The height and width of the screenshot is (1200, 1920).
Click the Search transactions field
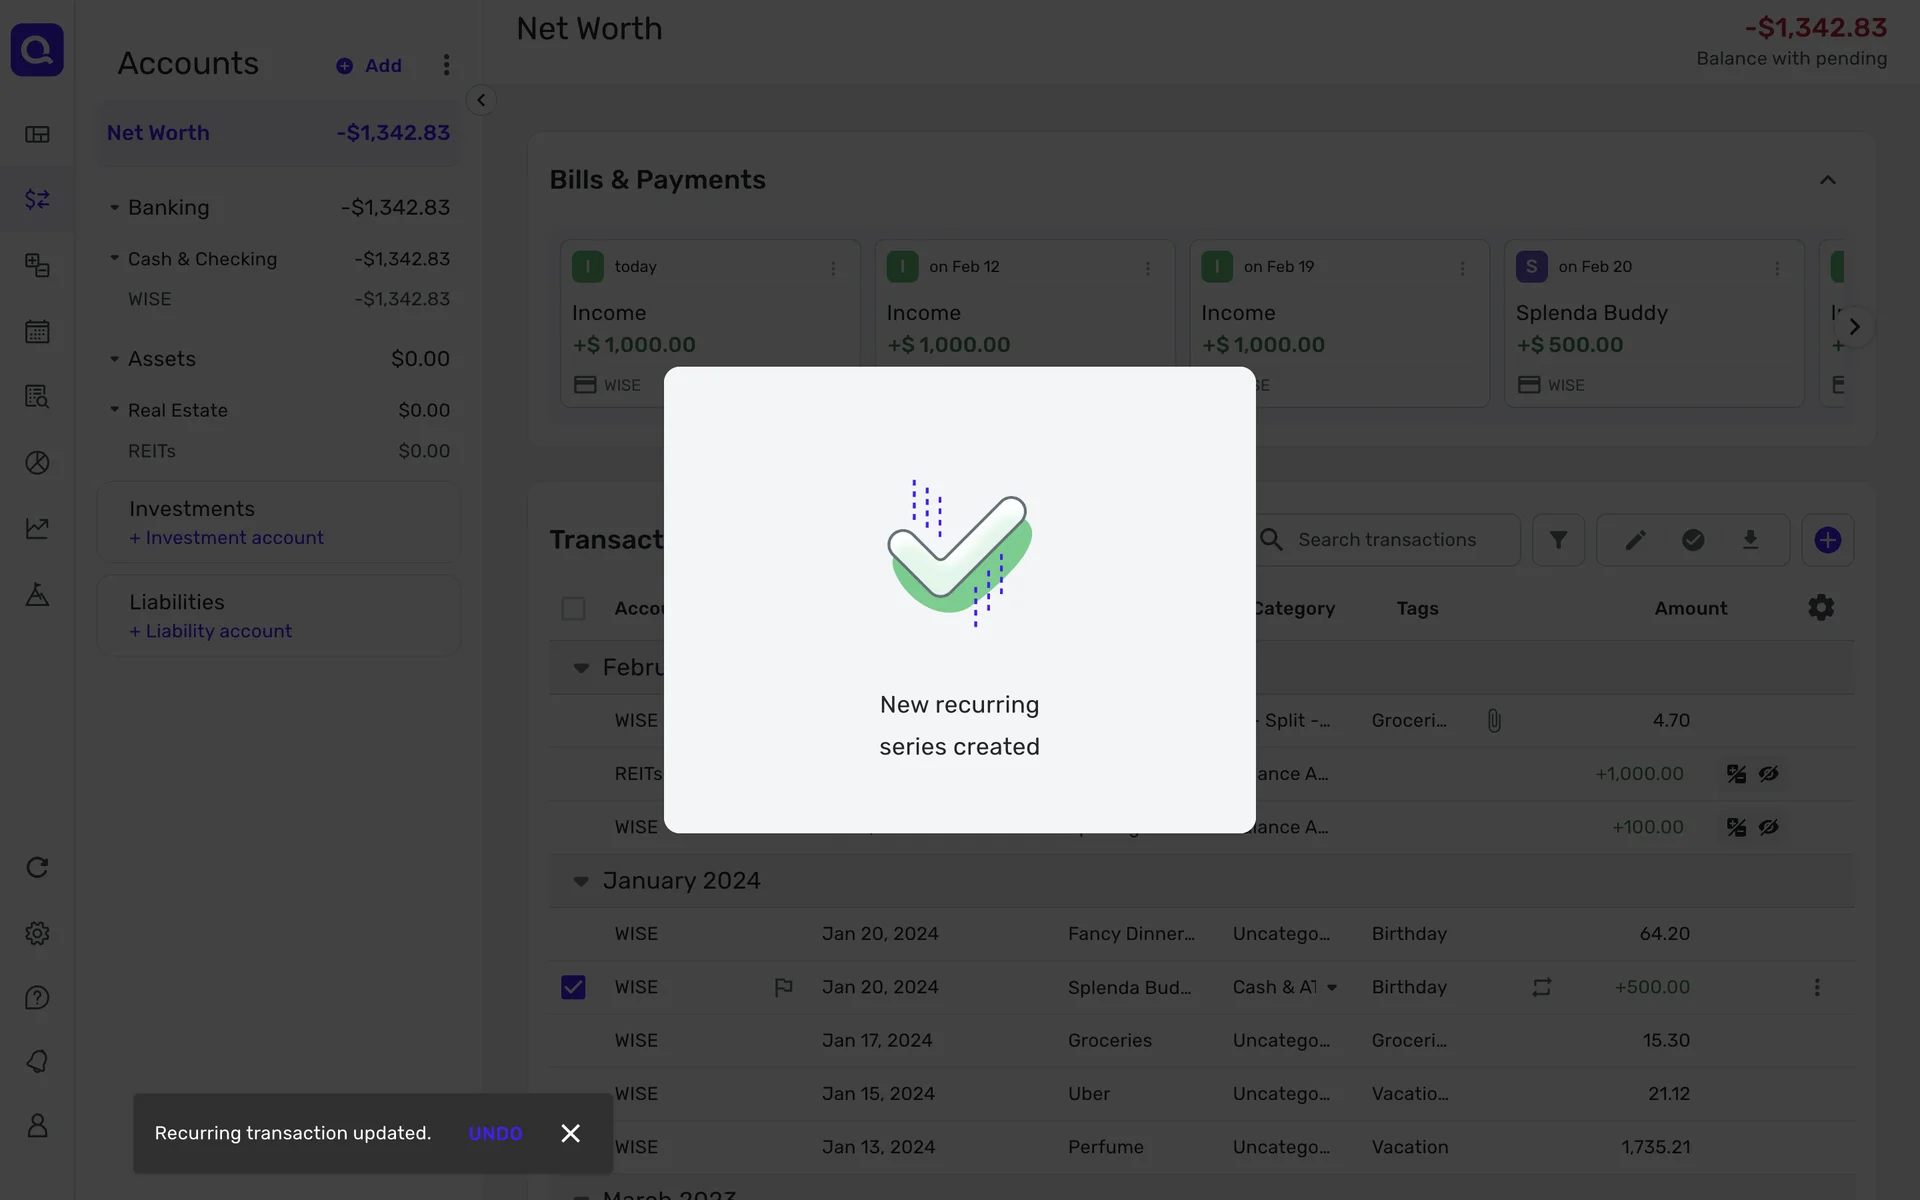(x=1386, y=540)
